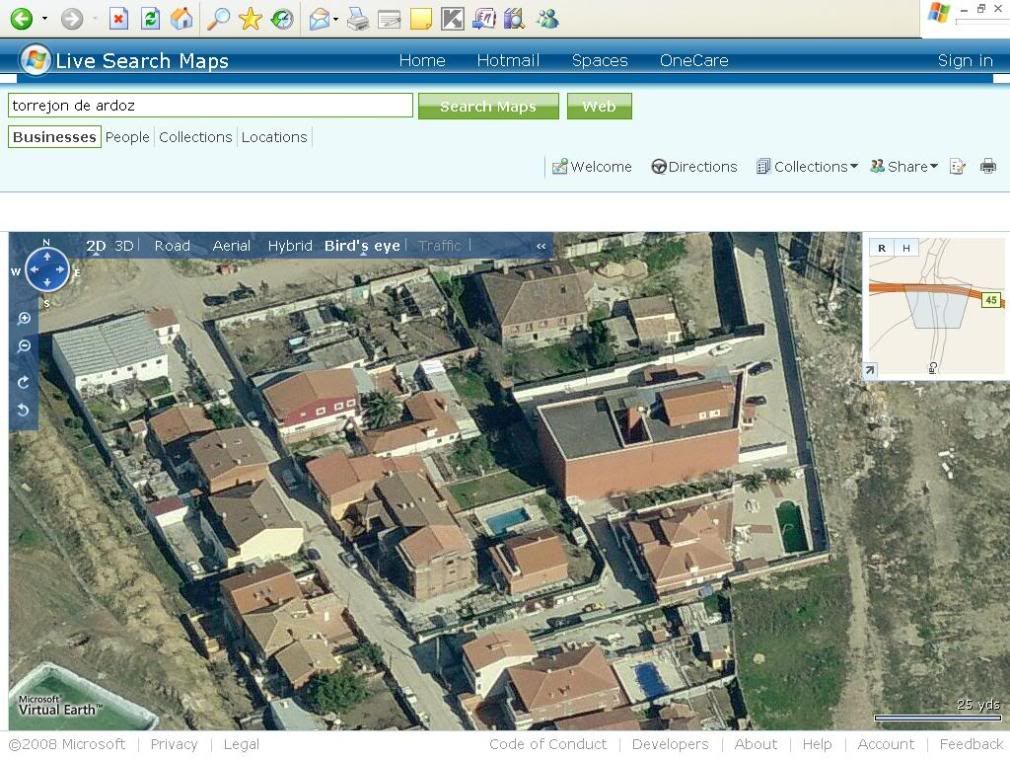The width and height of the screenshot is (1010, 758).
Task: Switch map to 3D mode
Action: (x=124, y=246)
